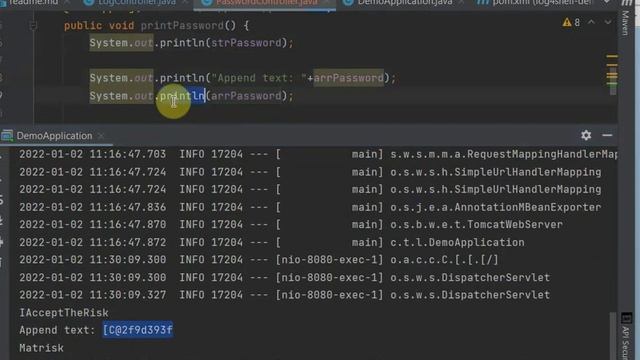Click strPassword in the first println
The image size is (640, 360).
coord(246,43)
